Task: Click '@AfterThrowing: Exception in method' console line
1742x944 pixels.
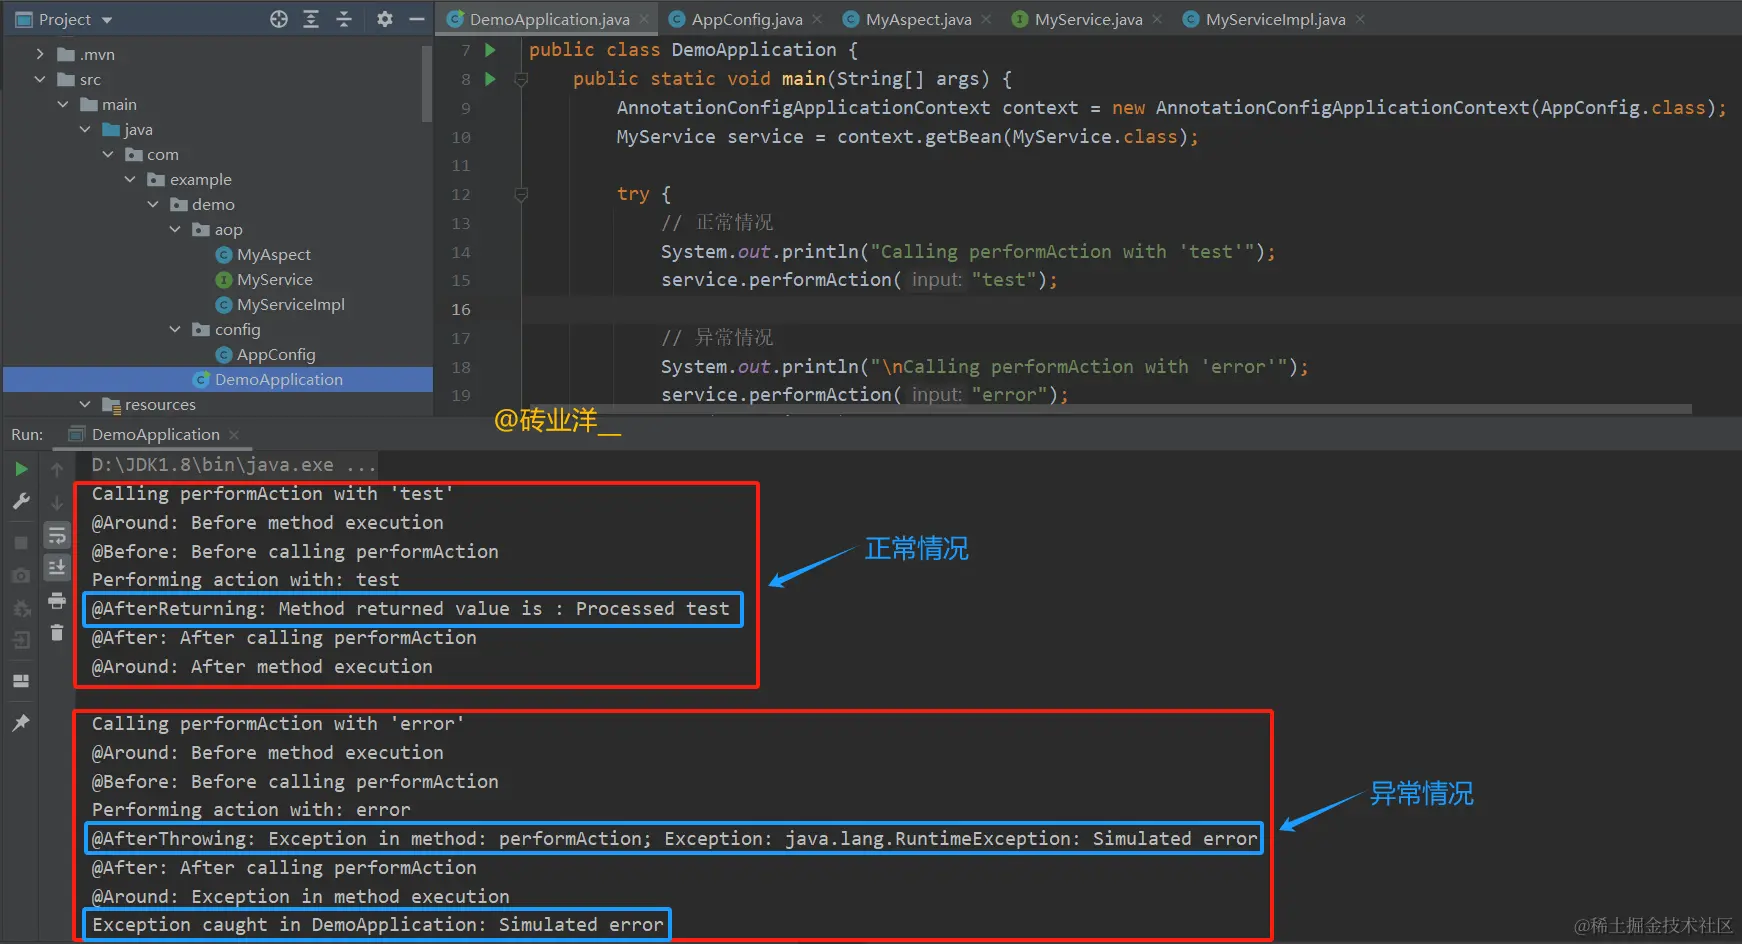Action: point(675,839)
